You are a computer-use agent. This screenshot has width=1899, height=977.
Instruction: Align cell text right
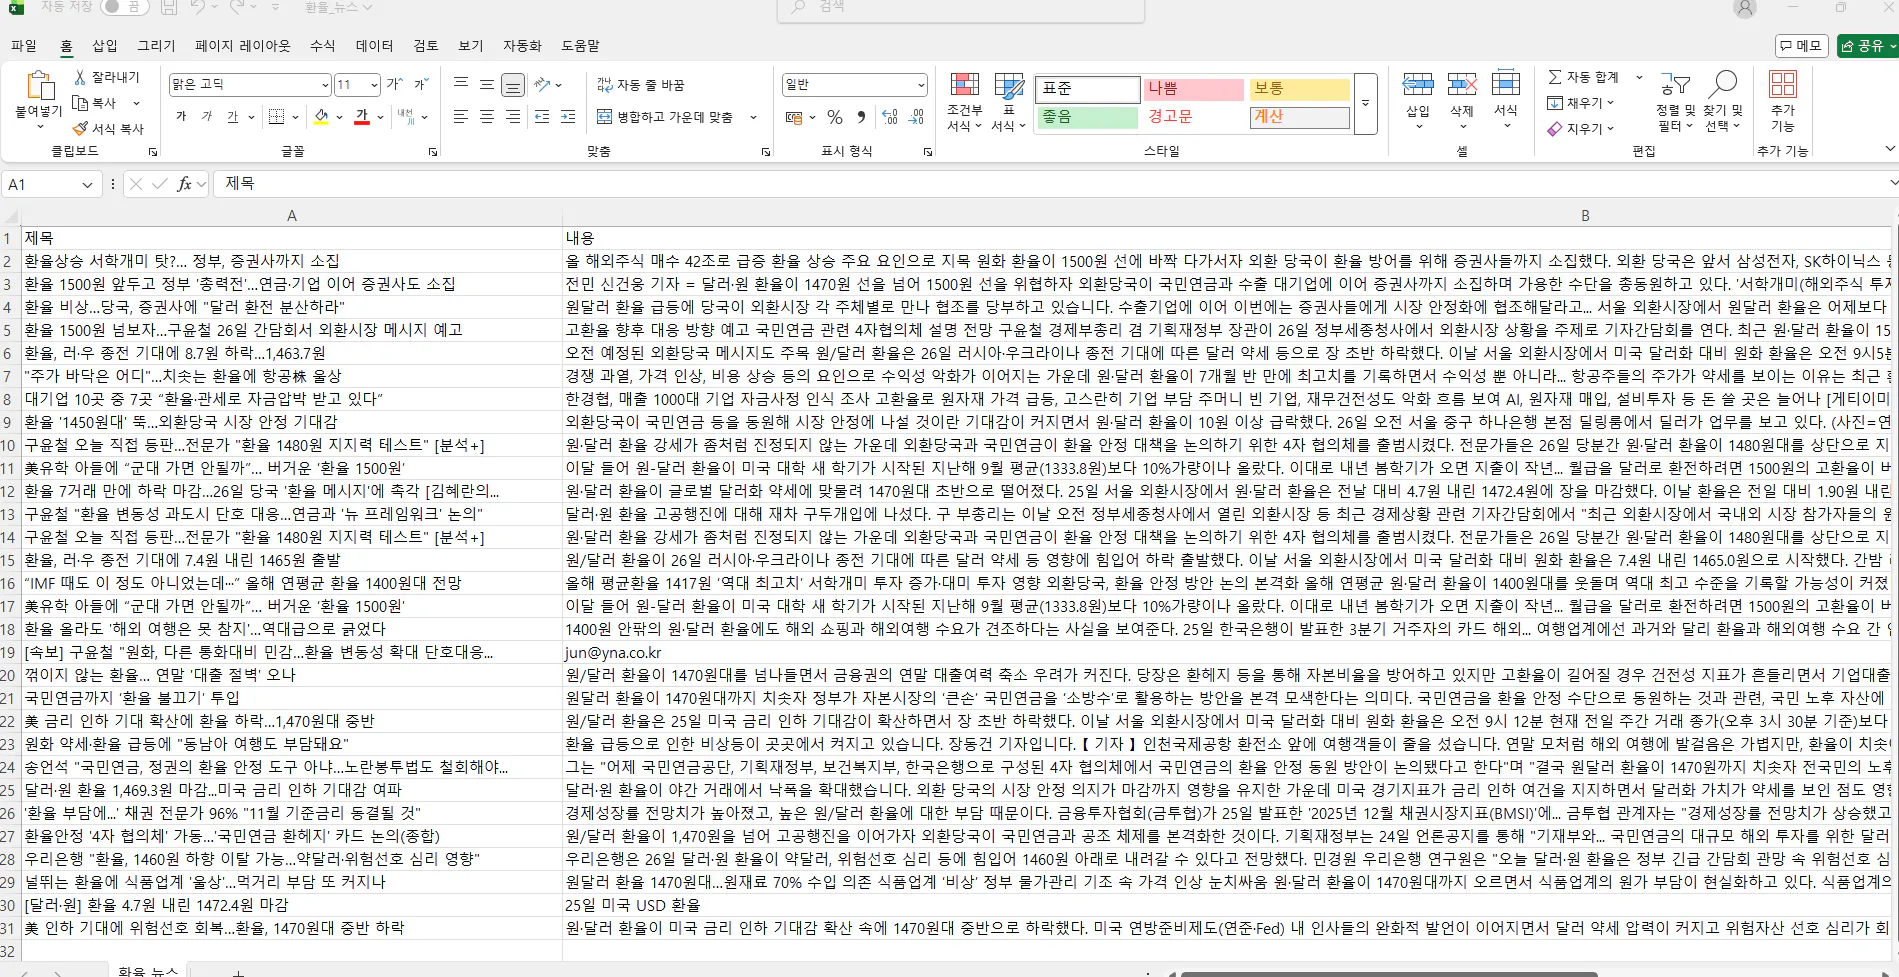click(513, 117)
